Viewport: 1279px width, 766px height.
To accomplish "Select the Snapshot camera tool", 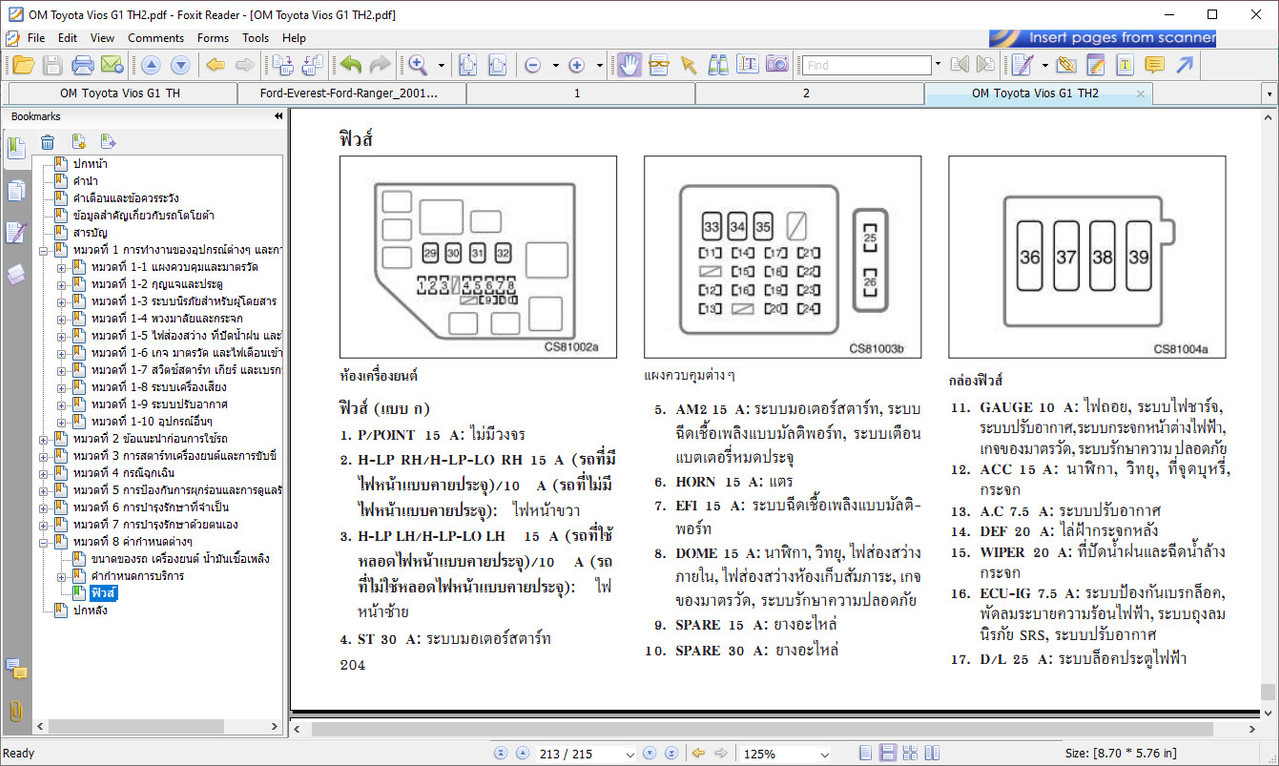I will (x=777, y=65).
